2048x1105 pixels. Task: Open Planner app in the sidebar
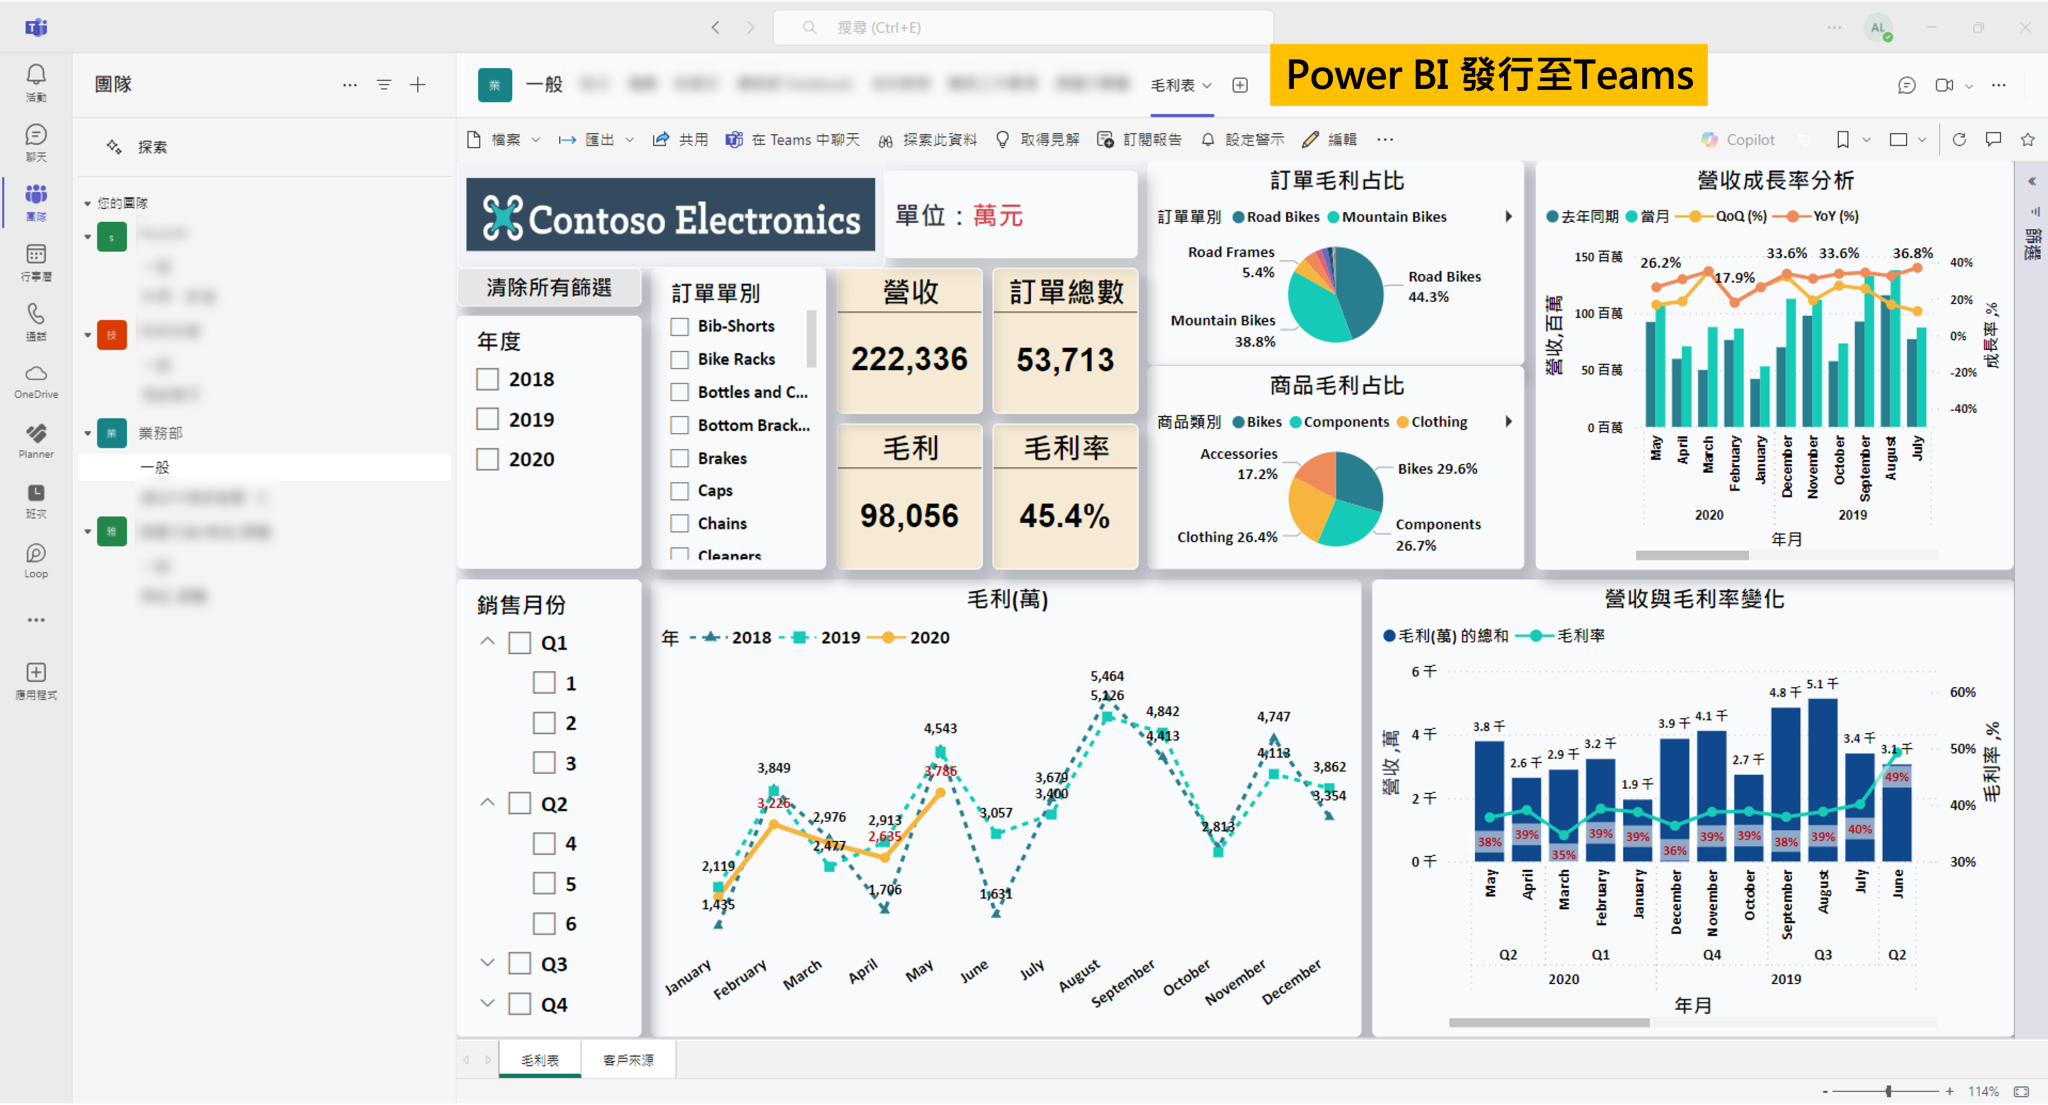pos(36,434)
